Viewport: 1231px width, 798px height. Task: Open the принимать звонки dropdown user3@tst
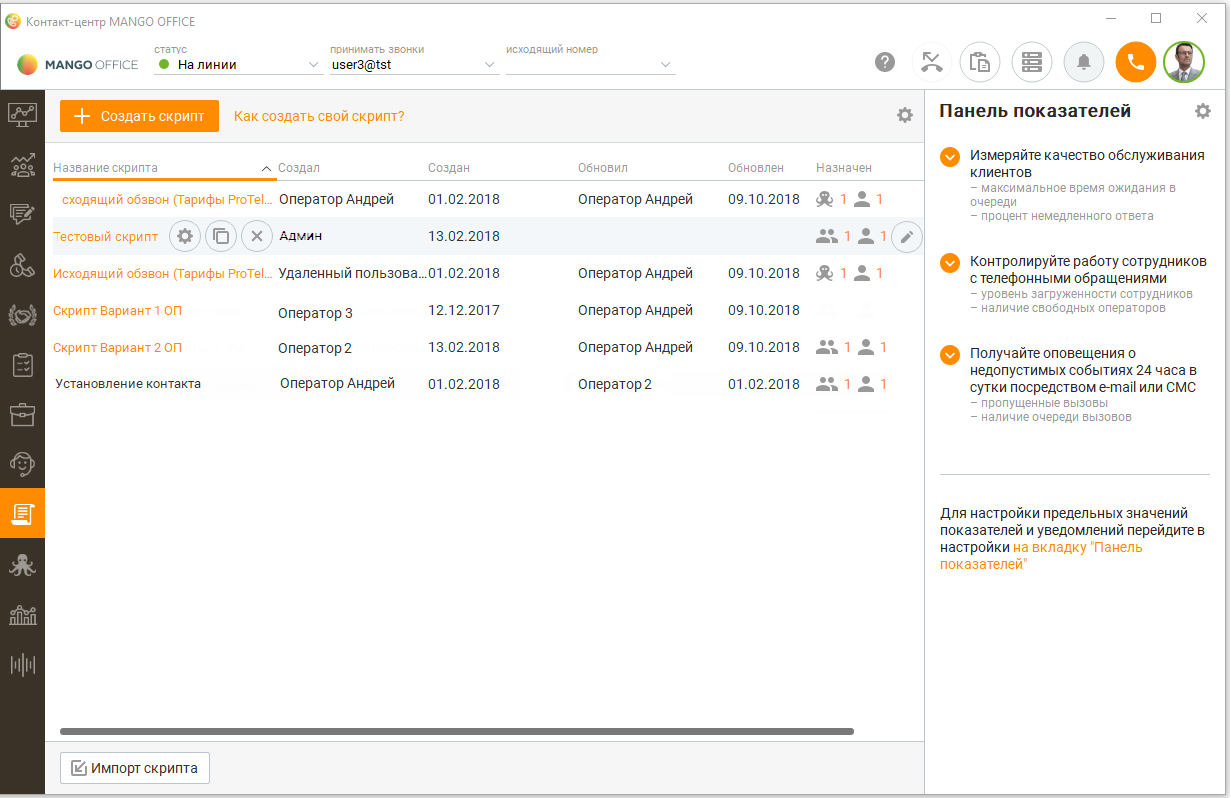click(414, 65)
